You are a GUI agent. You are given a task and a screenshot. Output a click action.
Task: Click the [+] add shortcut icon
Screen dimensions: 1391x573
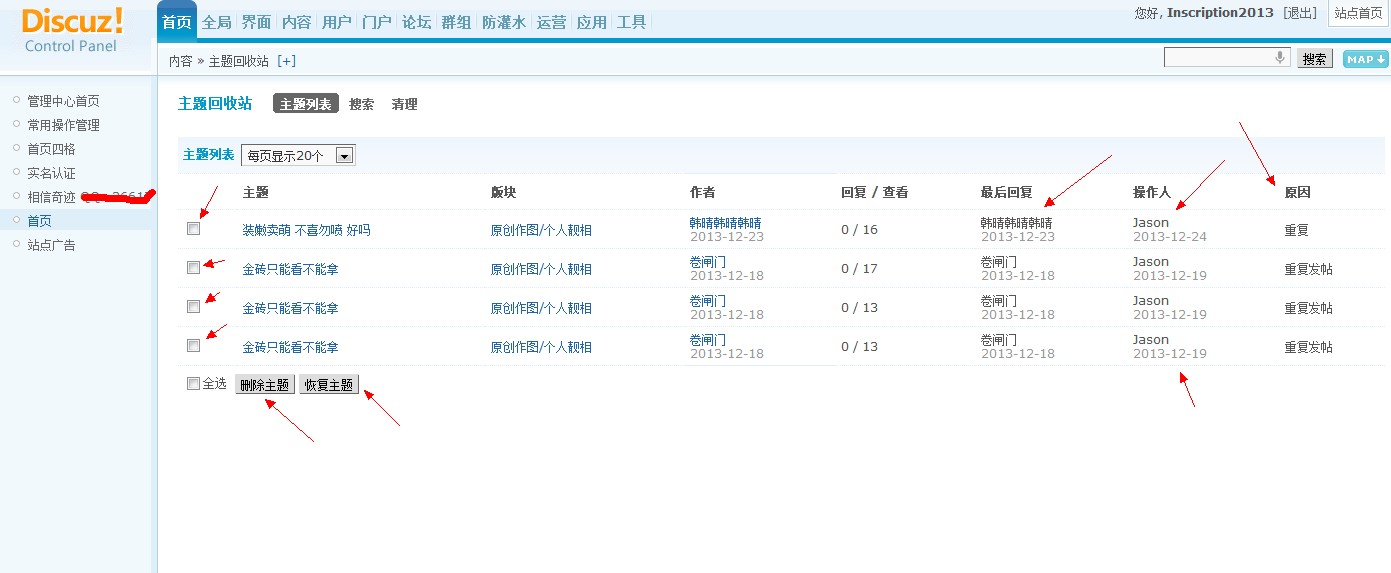[286, 61]
